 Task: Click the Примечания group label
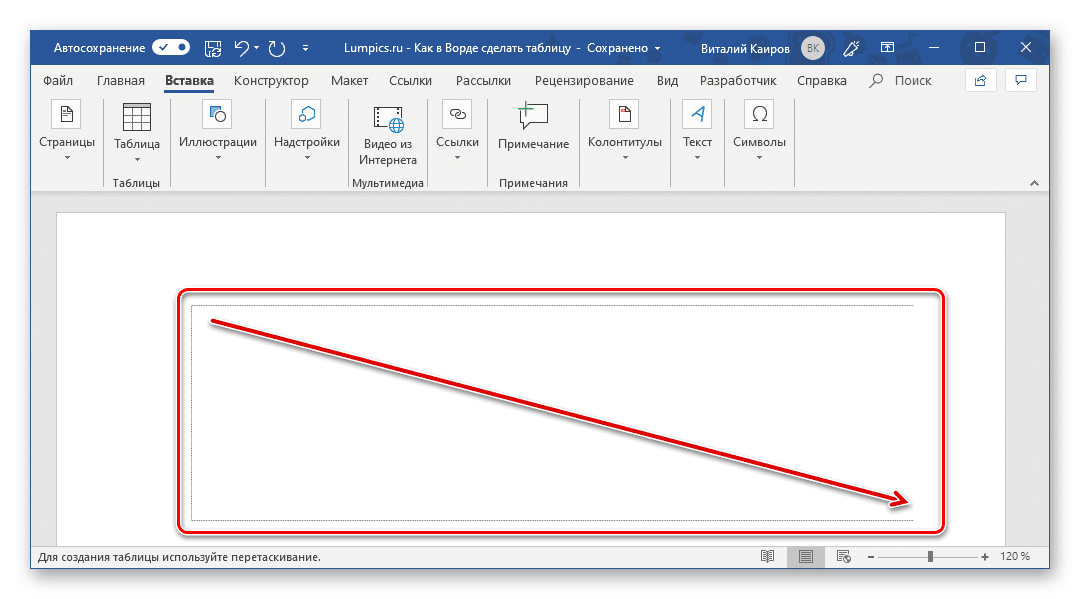click(533, 183)
